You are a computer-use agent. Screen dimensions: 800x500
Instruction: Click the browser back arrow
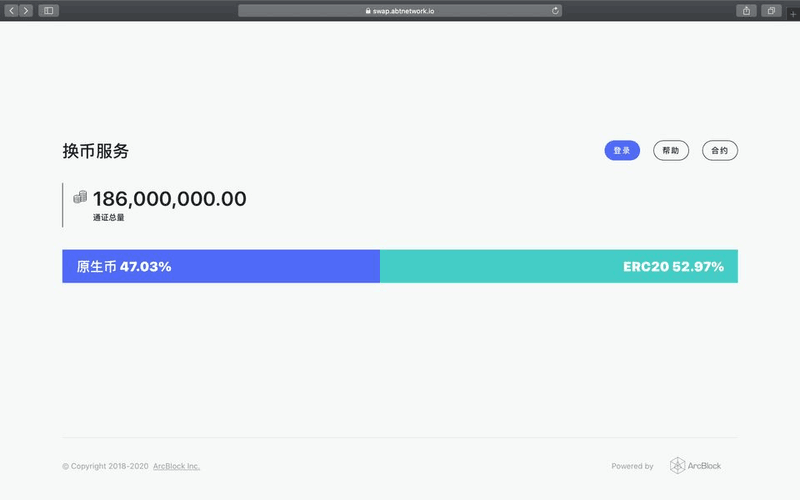pyautogui.click(x=11, y=10)
